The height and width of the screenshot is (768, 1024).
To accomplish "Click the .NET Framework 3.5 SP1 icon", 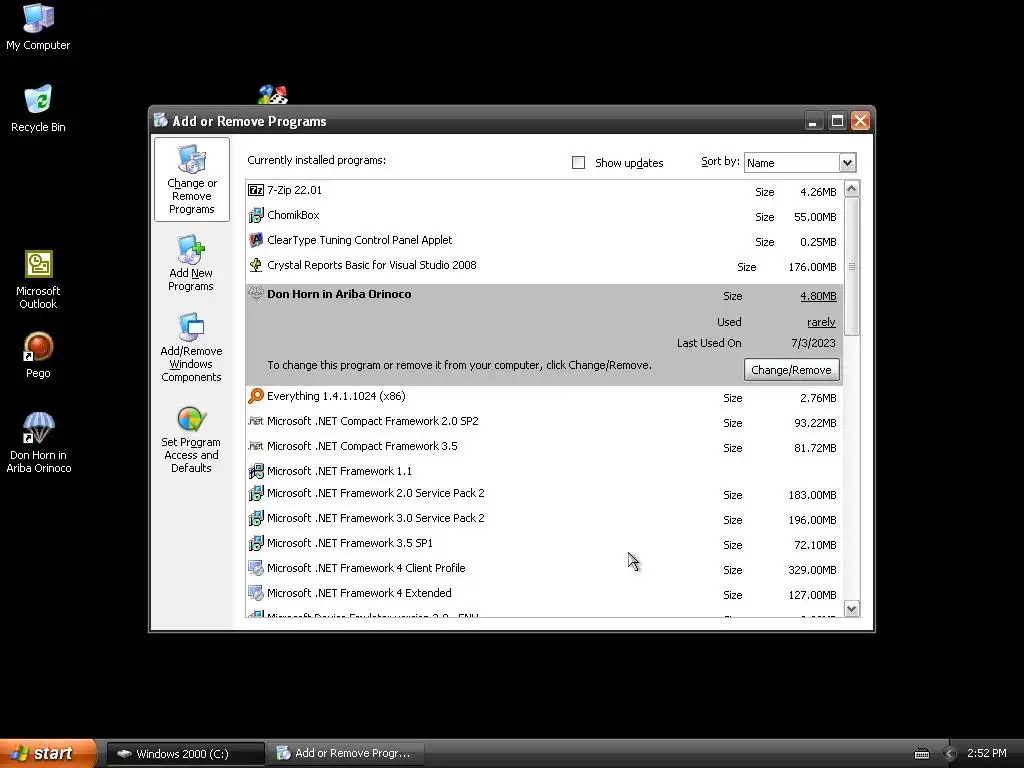I will click(256, 543).
